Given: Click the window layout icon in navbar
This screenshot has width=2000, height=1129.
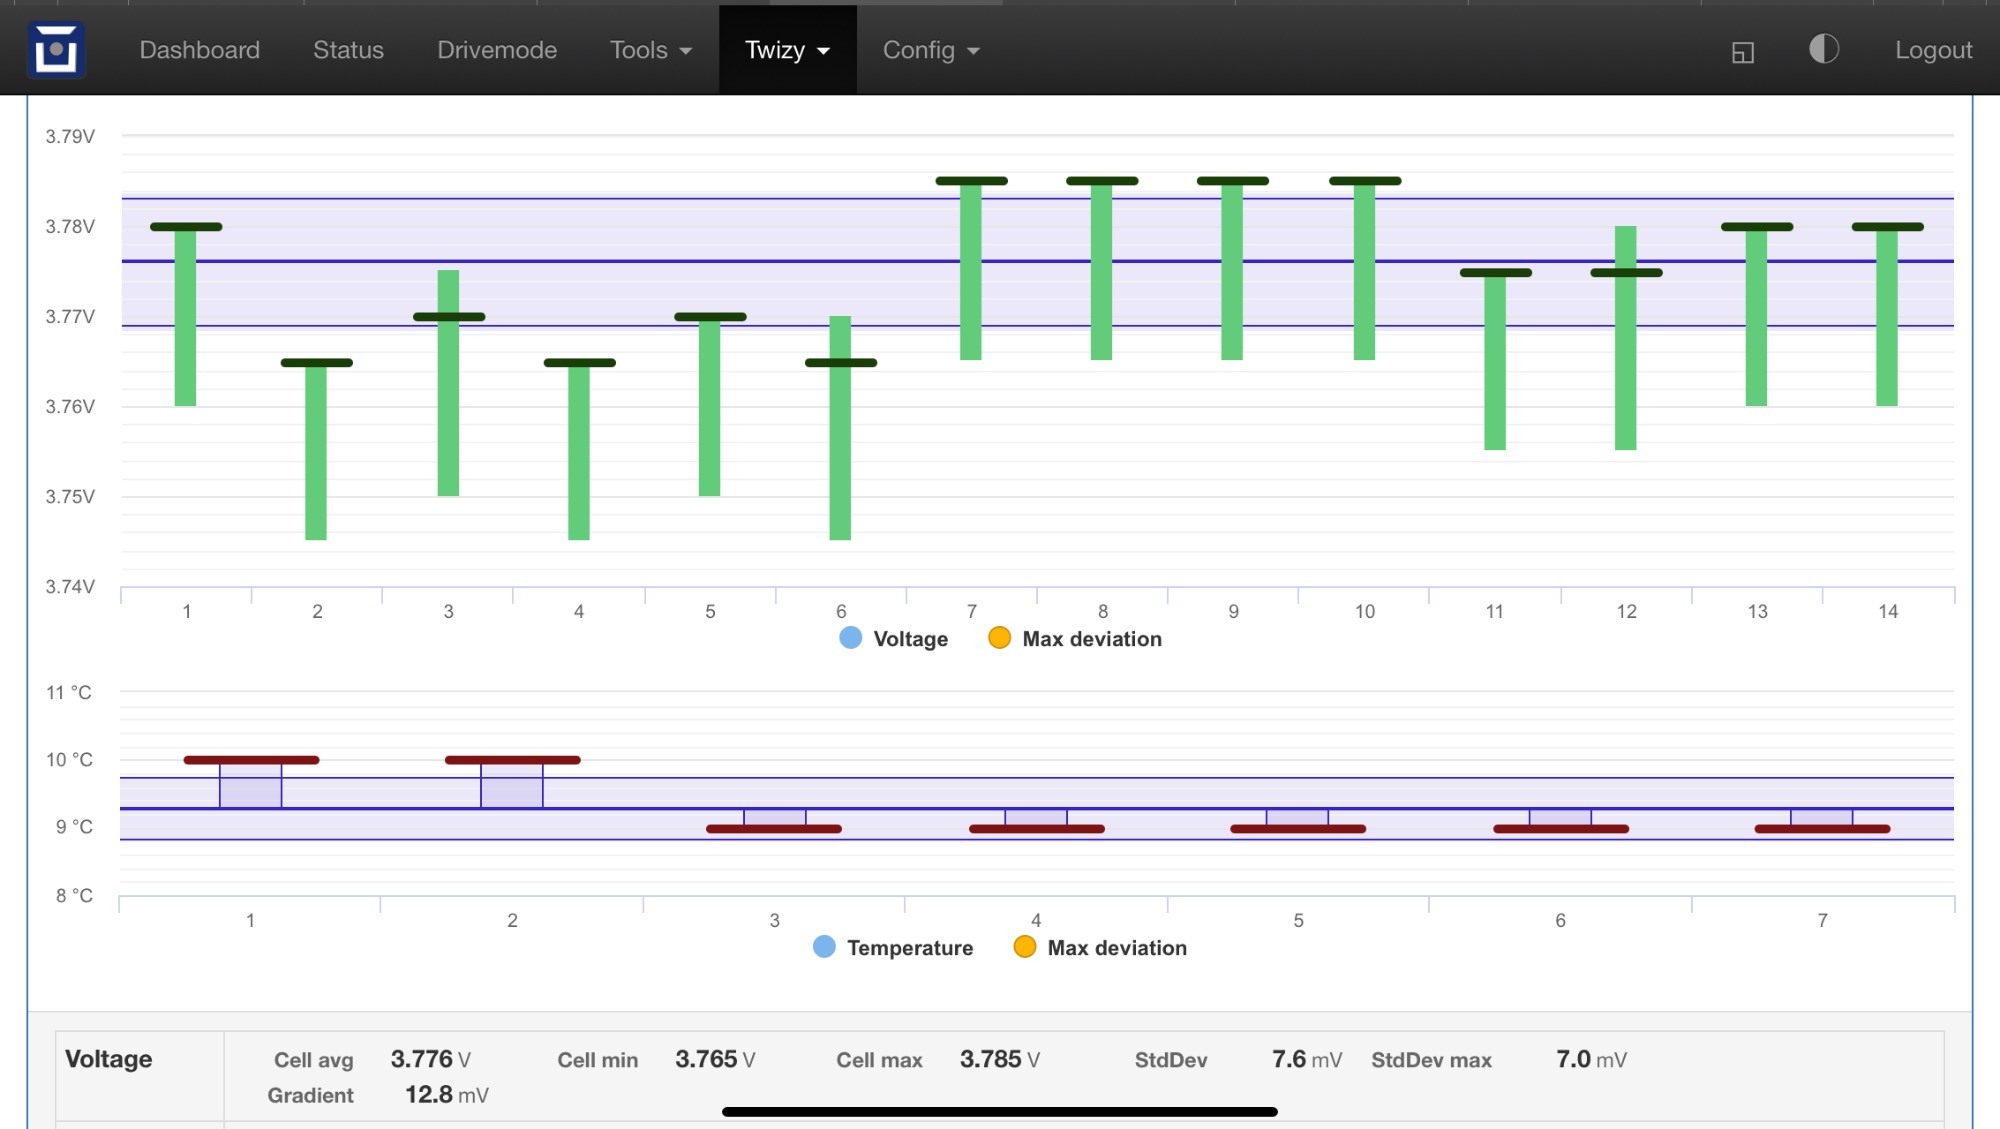Looking at the screenshot, I should [1743, 52].
